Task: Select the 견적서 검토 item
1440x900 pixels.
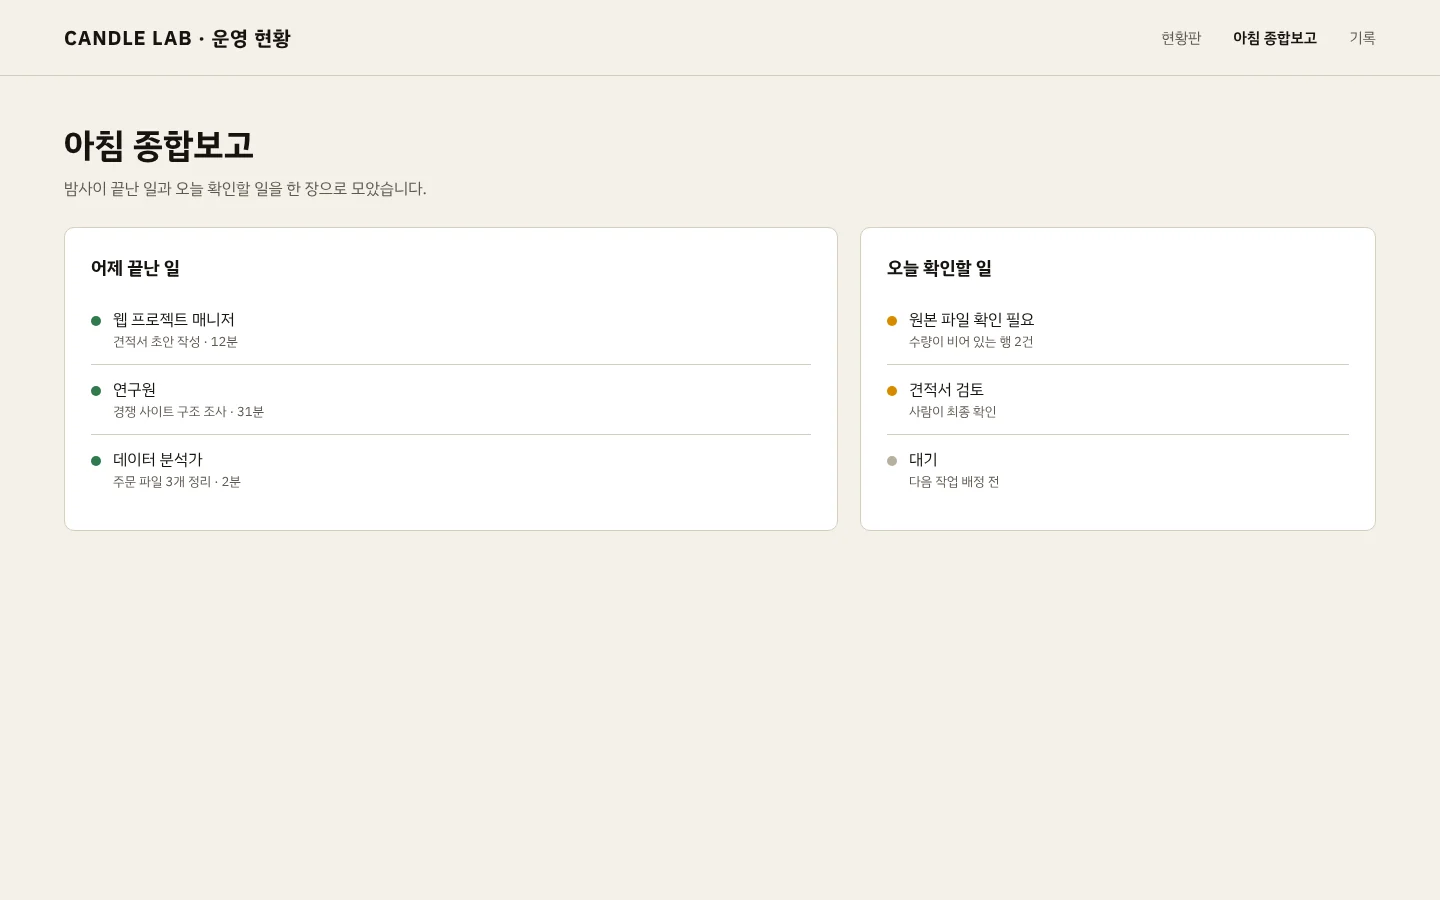Action: [1118, 400]
